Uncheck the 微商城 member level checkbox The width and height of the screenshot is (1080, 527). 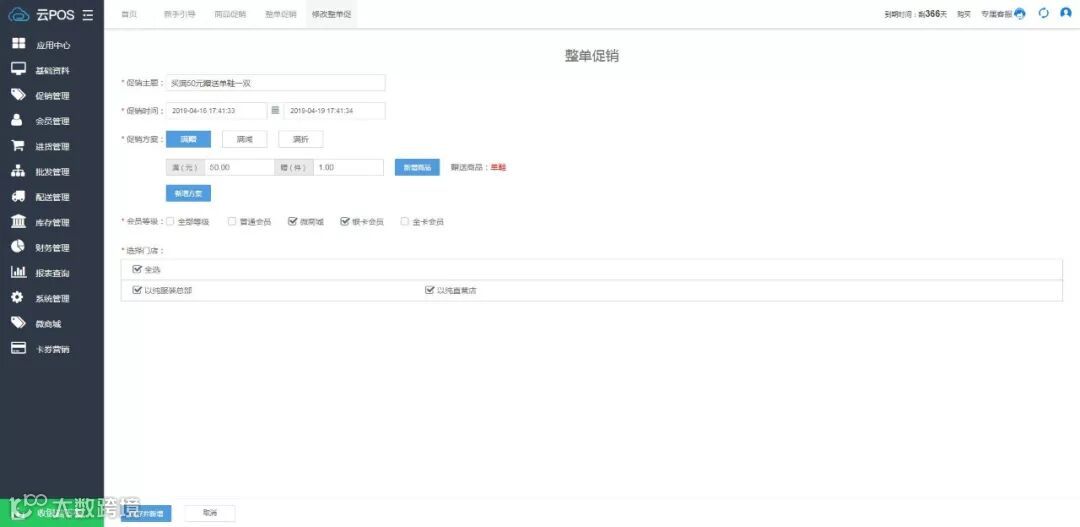(x=293, y=222)
